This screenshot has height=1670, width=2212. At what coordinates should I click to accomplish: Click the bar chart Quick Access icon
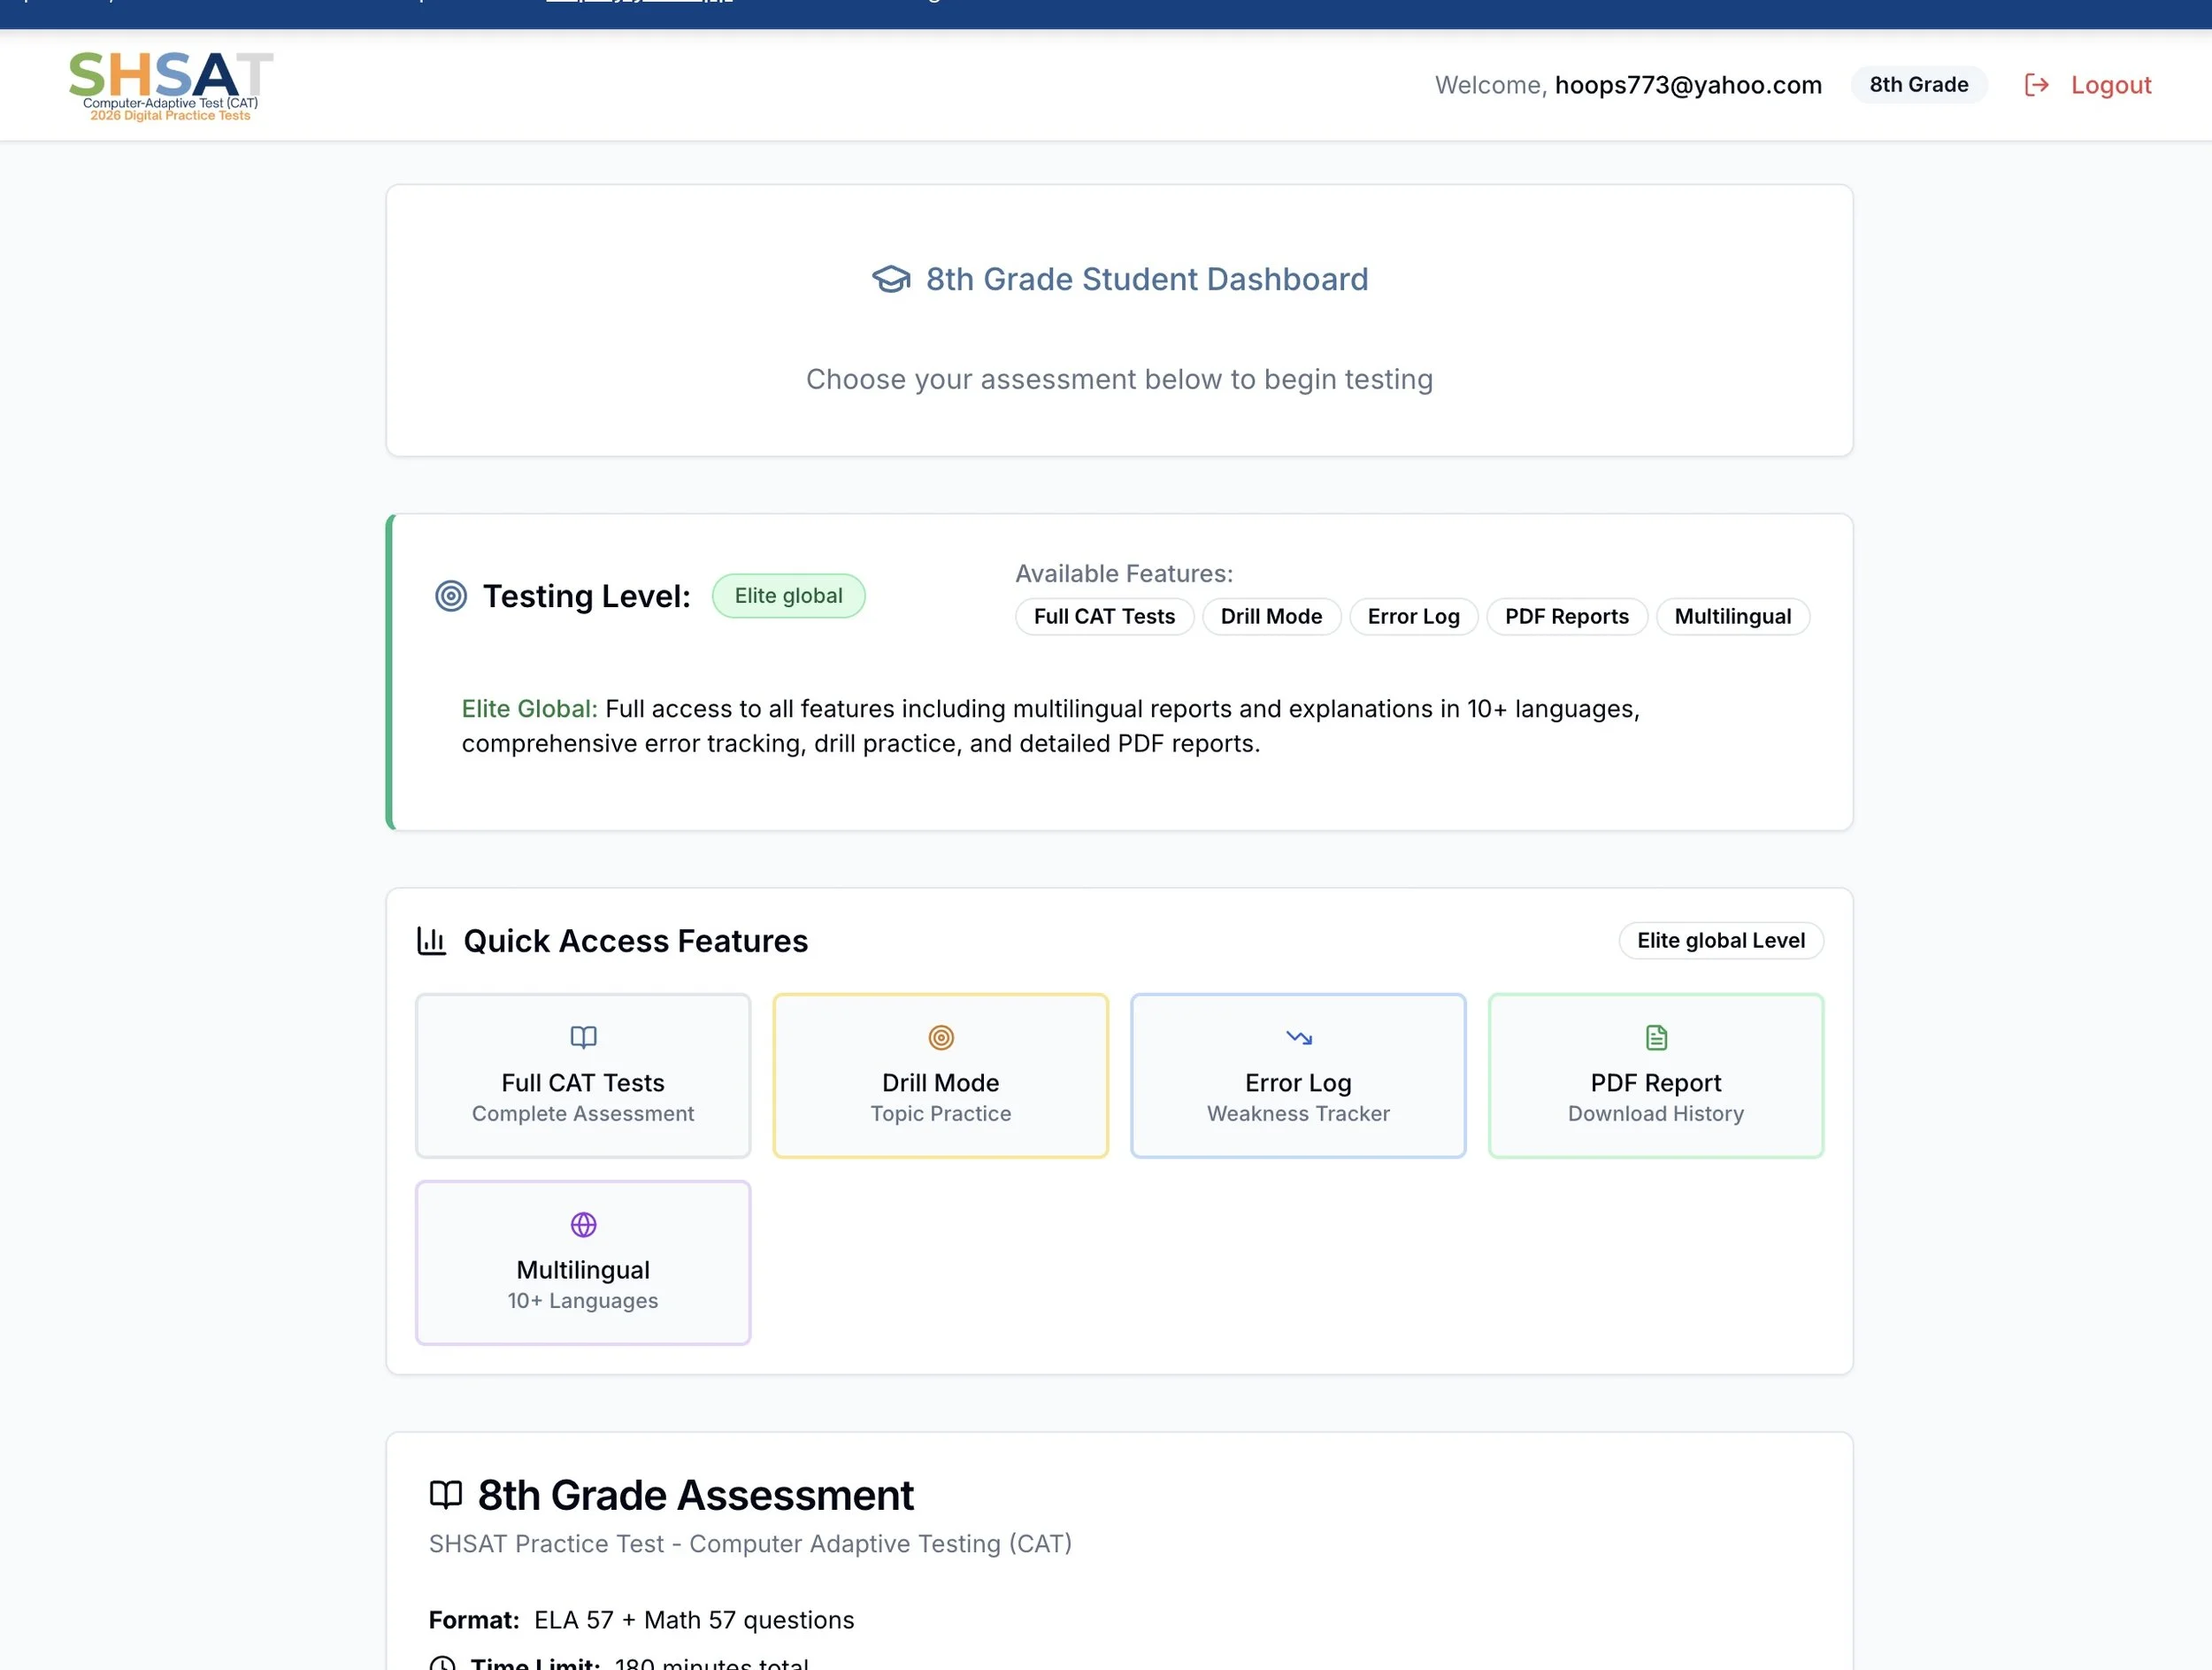click(x=431, y=941)
